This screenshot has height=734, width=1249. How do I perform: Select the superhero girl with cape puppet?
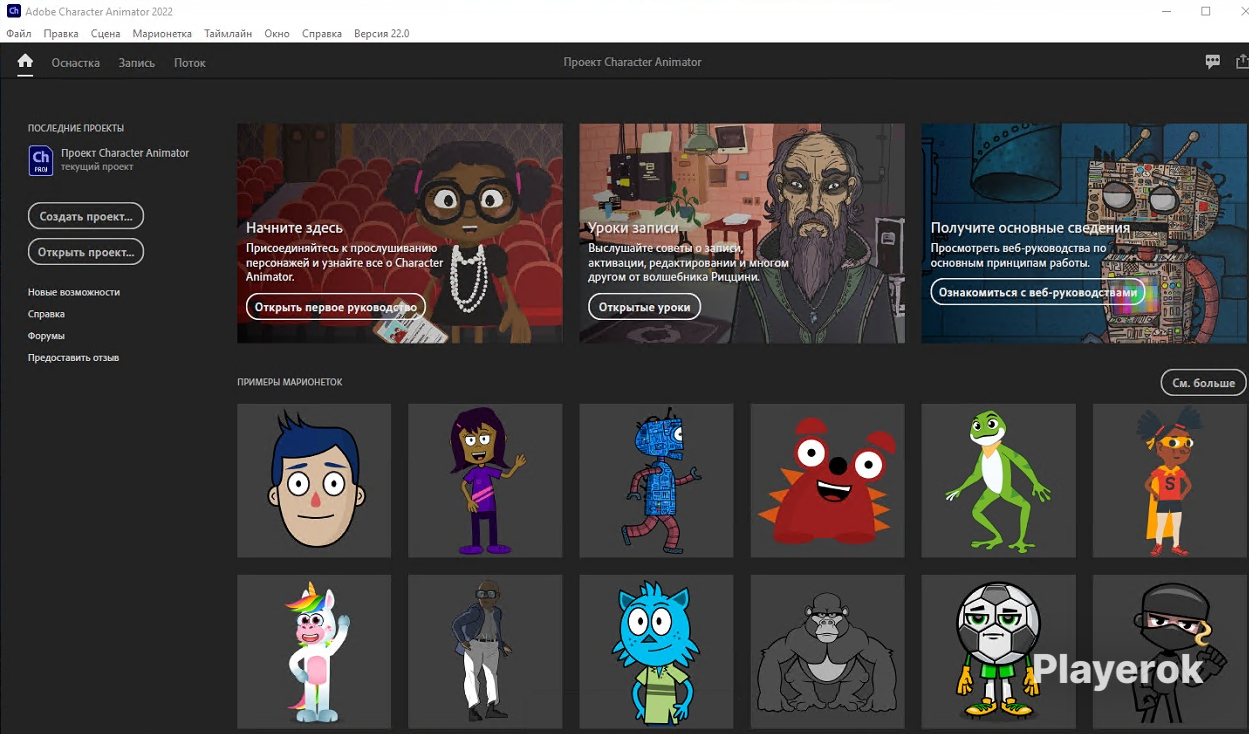pos(1170,480)
